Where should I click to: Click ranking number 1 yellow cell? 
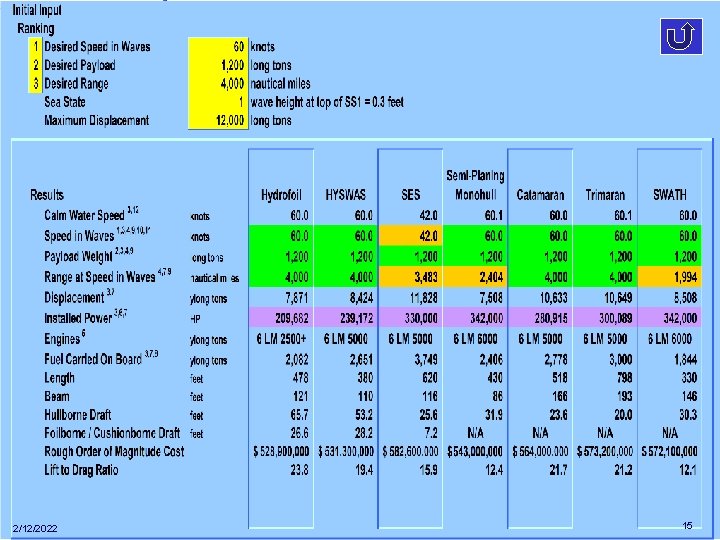click(x=35, y=46)
